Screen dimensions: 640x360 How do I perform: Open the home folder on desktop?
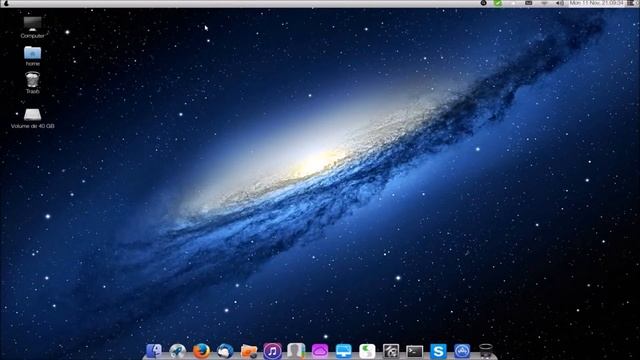click(x=33, y=56)
